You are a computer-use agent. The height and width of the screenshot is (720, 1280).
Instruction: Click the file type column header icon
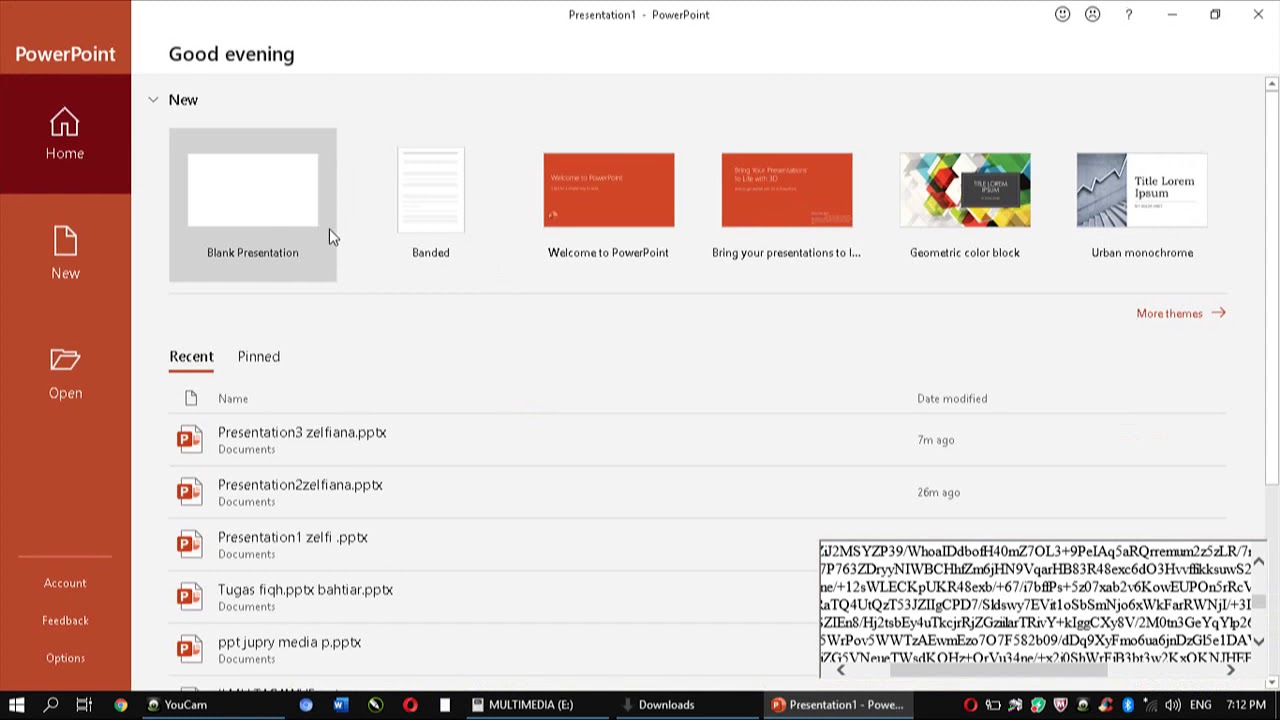[191, 398]
